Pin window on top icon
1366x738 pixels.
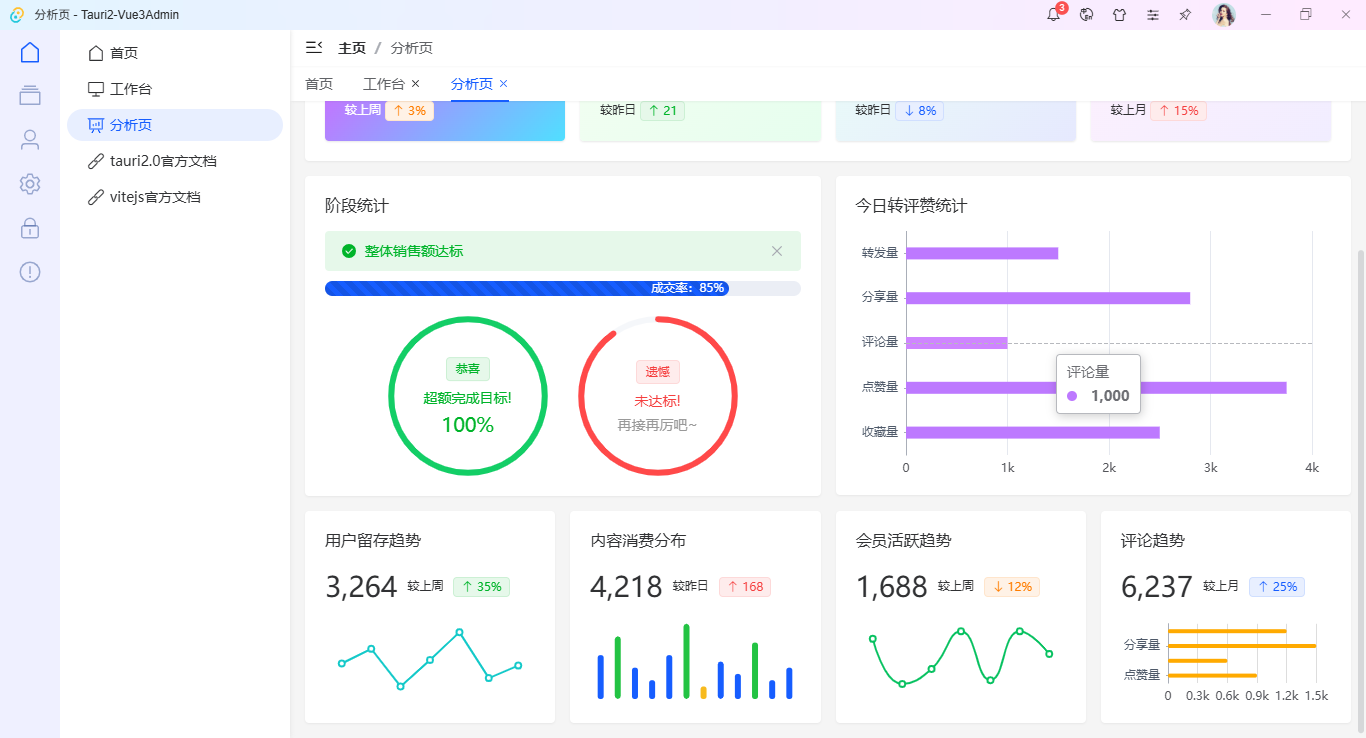point(1186,15)
